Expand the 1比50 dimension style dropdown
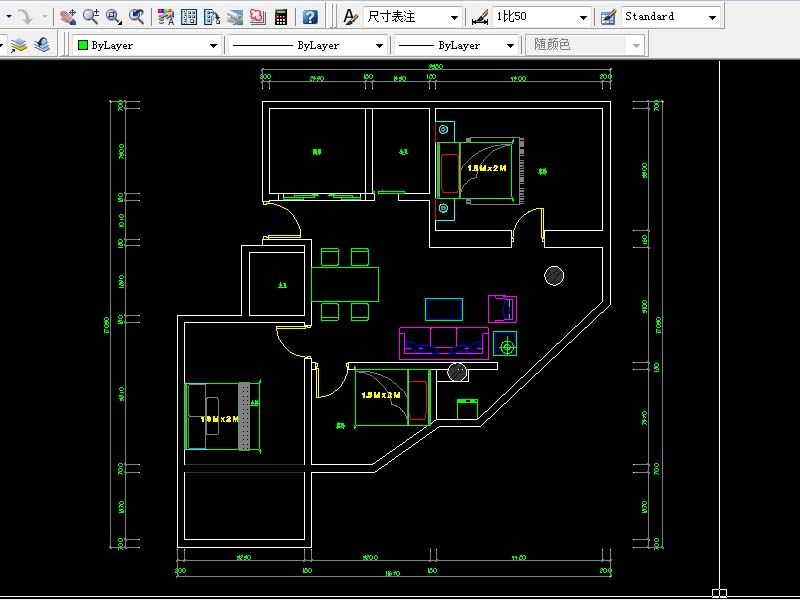Screen dimensions: 800x600 583,17
